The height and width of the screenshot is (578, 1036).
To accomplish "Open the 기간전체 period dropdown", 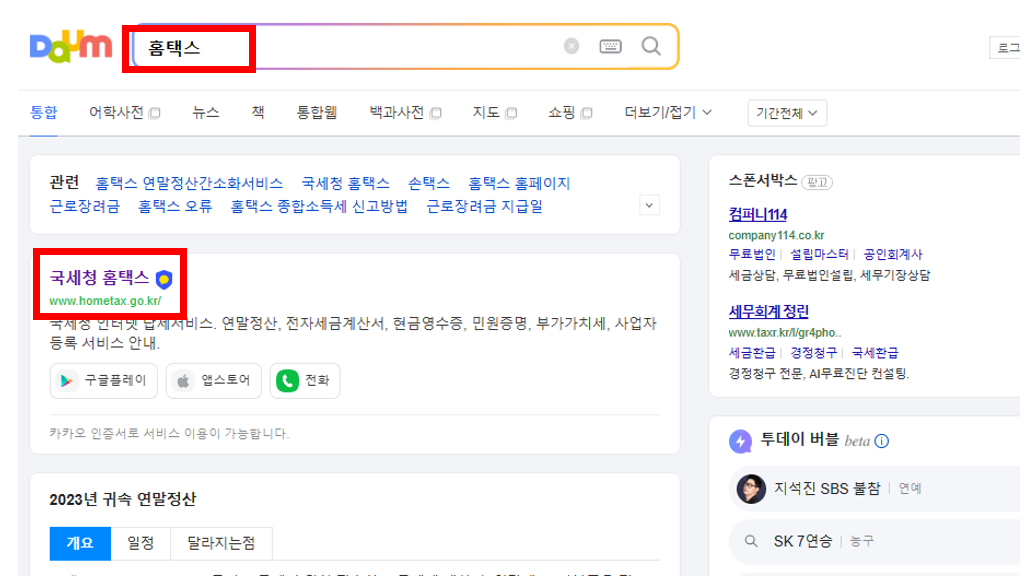I will coord(787,112).
